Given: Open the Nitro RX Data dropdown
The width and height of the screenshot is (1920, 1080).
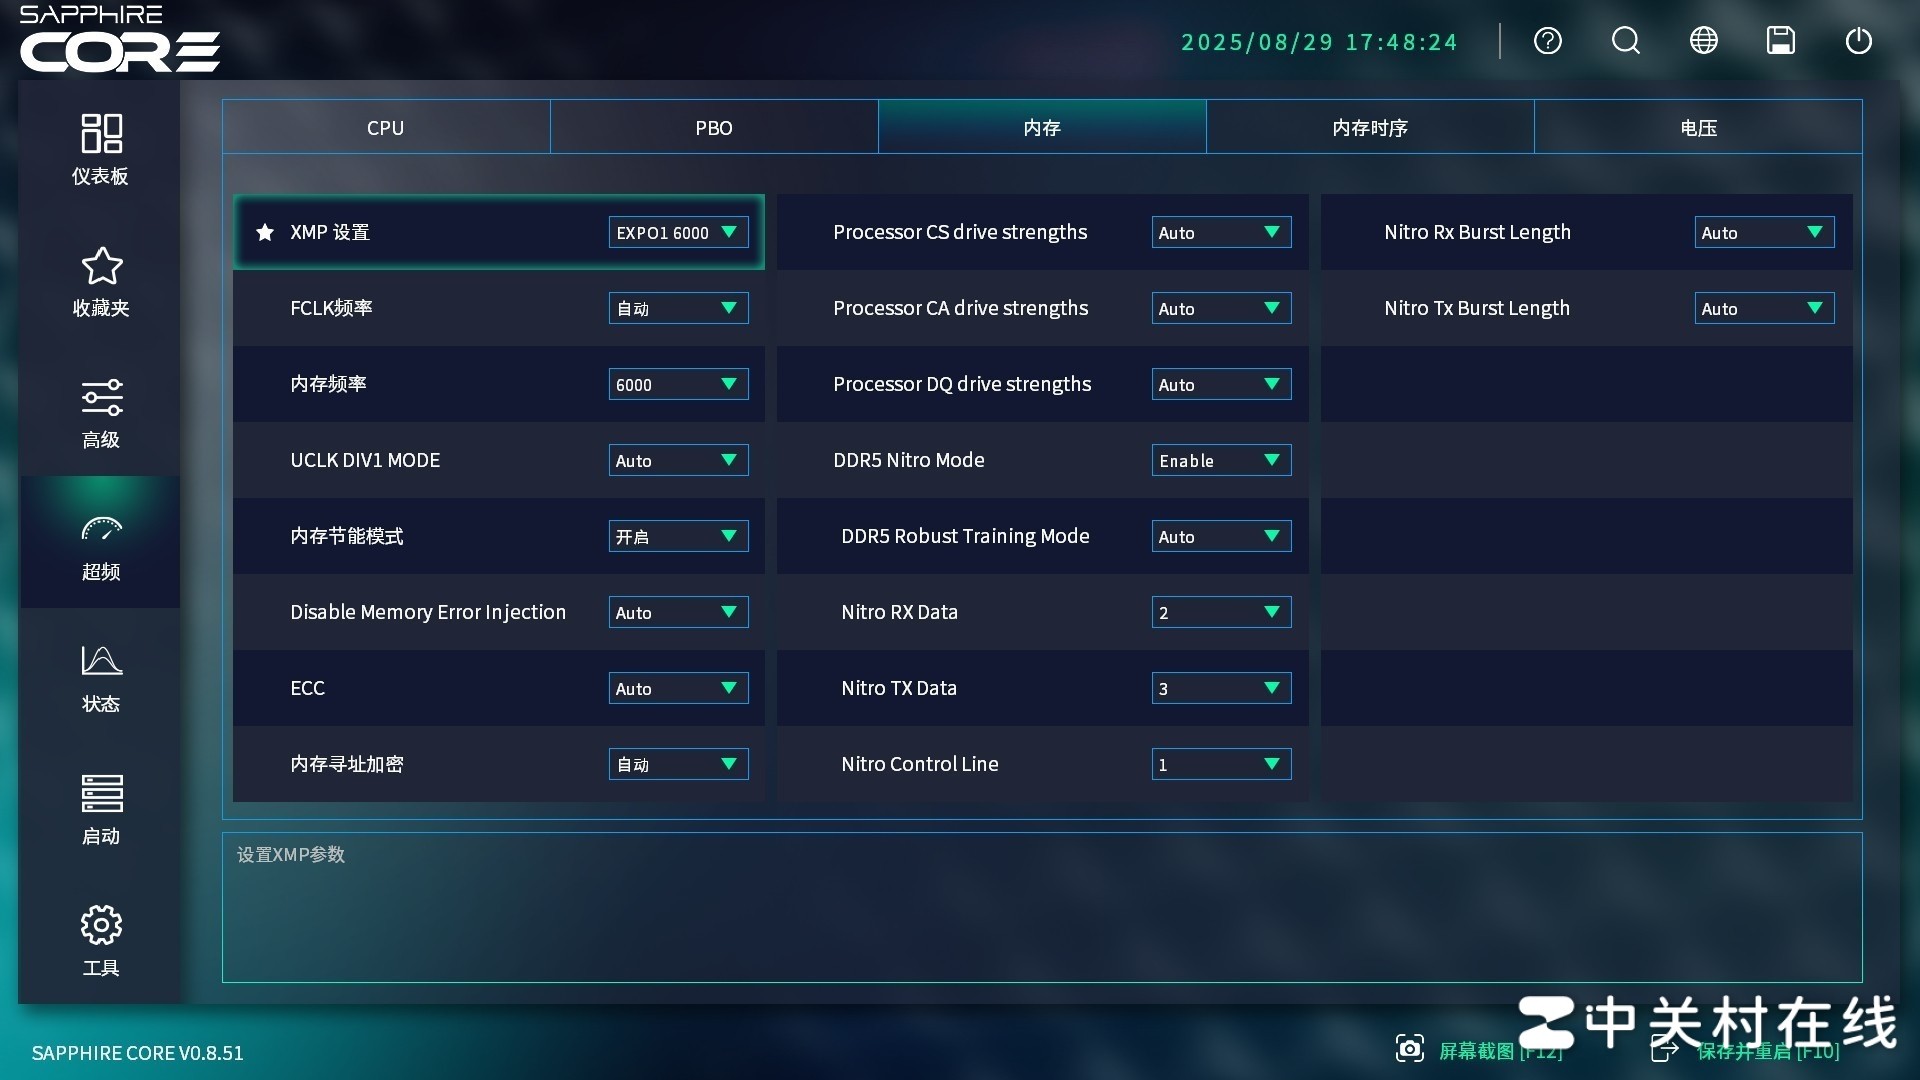Looking at the screenshot, I should point(1220,612).
